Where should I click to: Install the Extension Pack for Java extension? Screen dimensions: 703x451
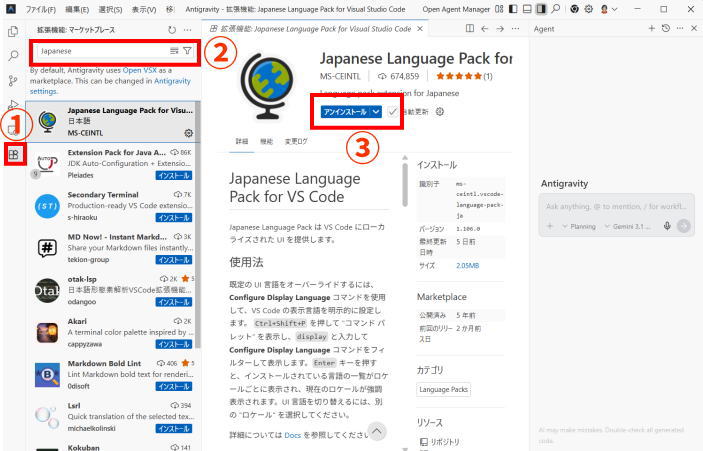click(x=174, y=175)
